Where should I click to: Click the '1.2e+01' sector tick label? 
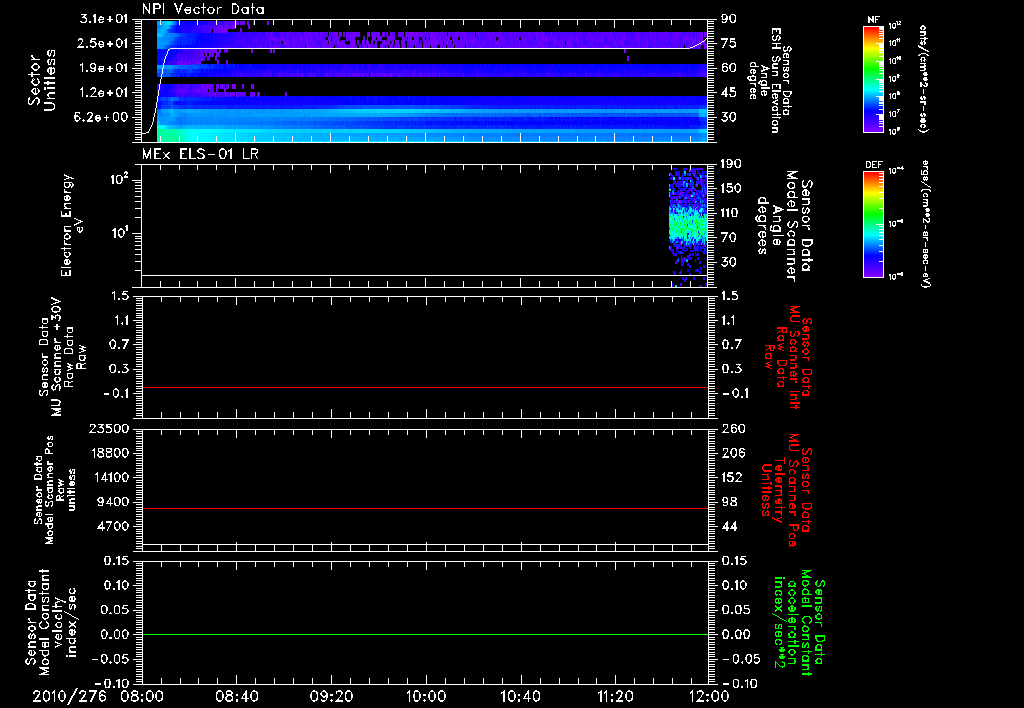[x=103, y=93]
